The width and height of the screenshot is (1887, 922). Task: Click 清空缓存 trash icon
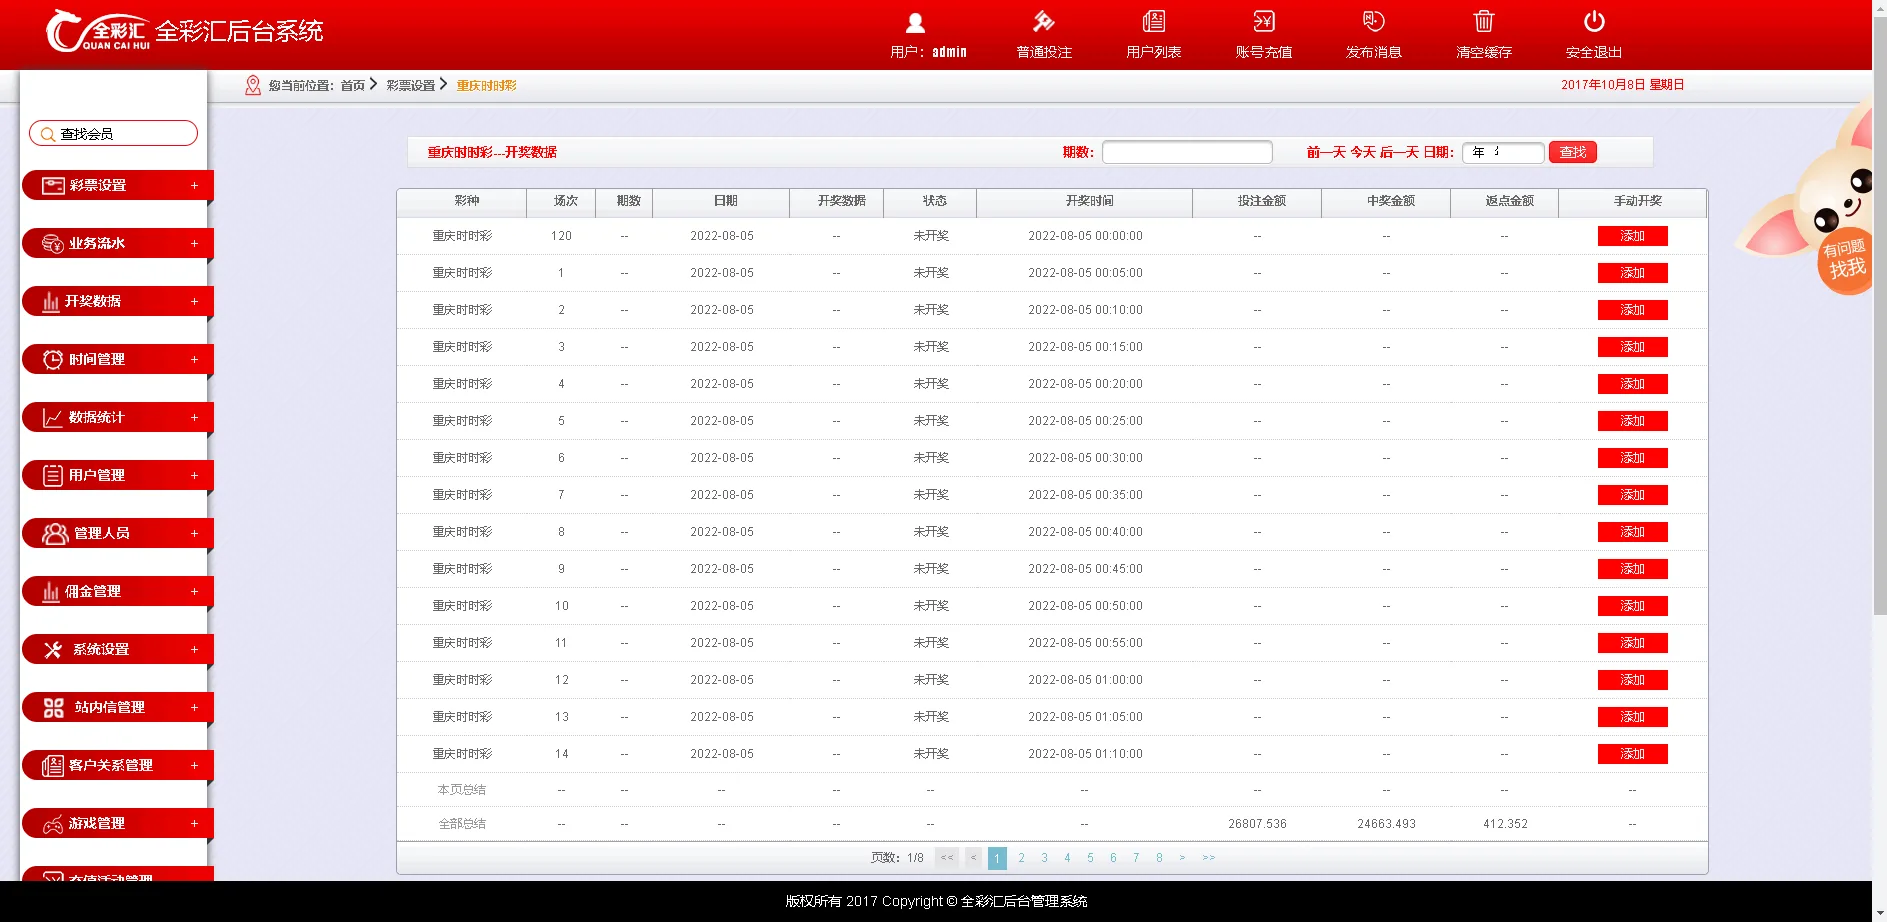click(1483, 21)
